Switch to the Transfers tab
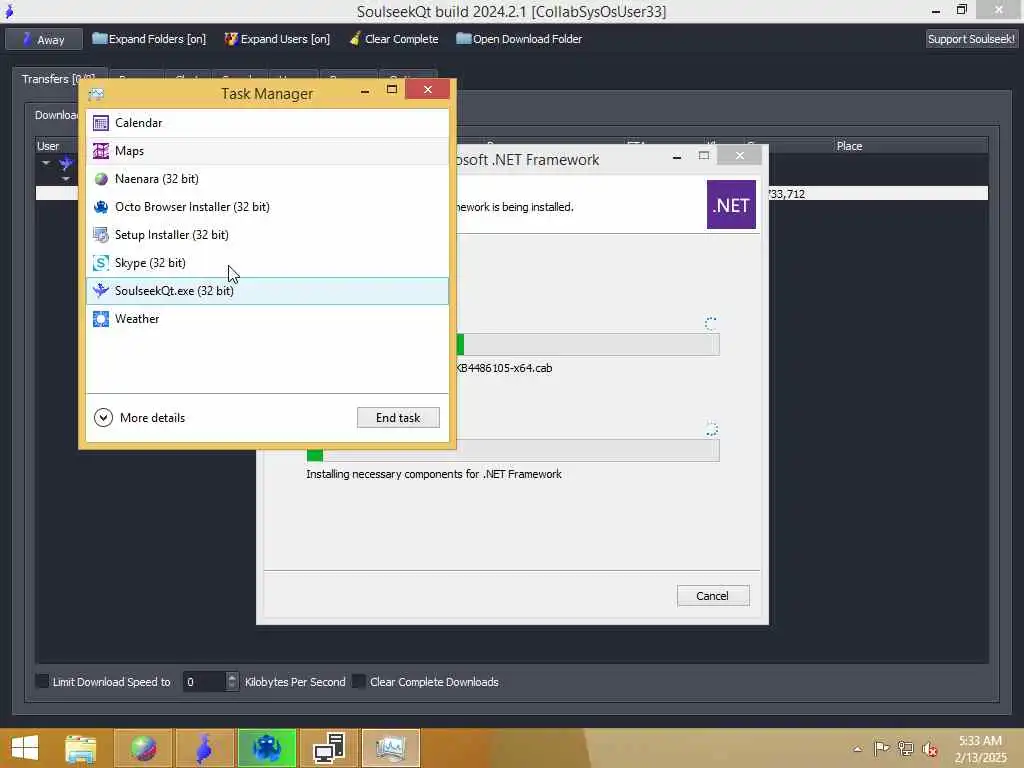 click(57, 79)
